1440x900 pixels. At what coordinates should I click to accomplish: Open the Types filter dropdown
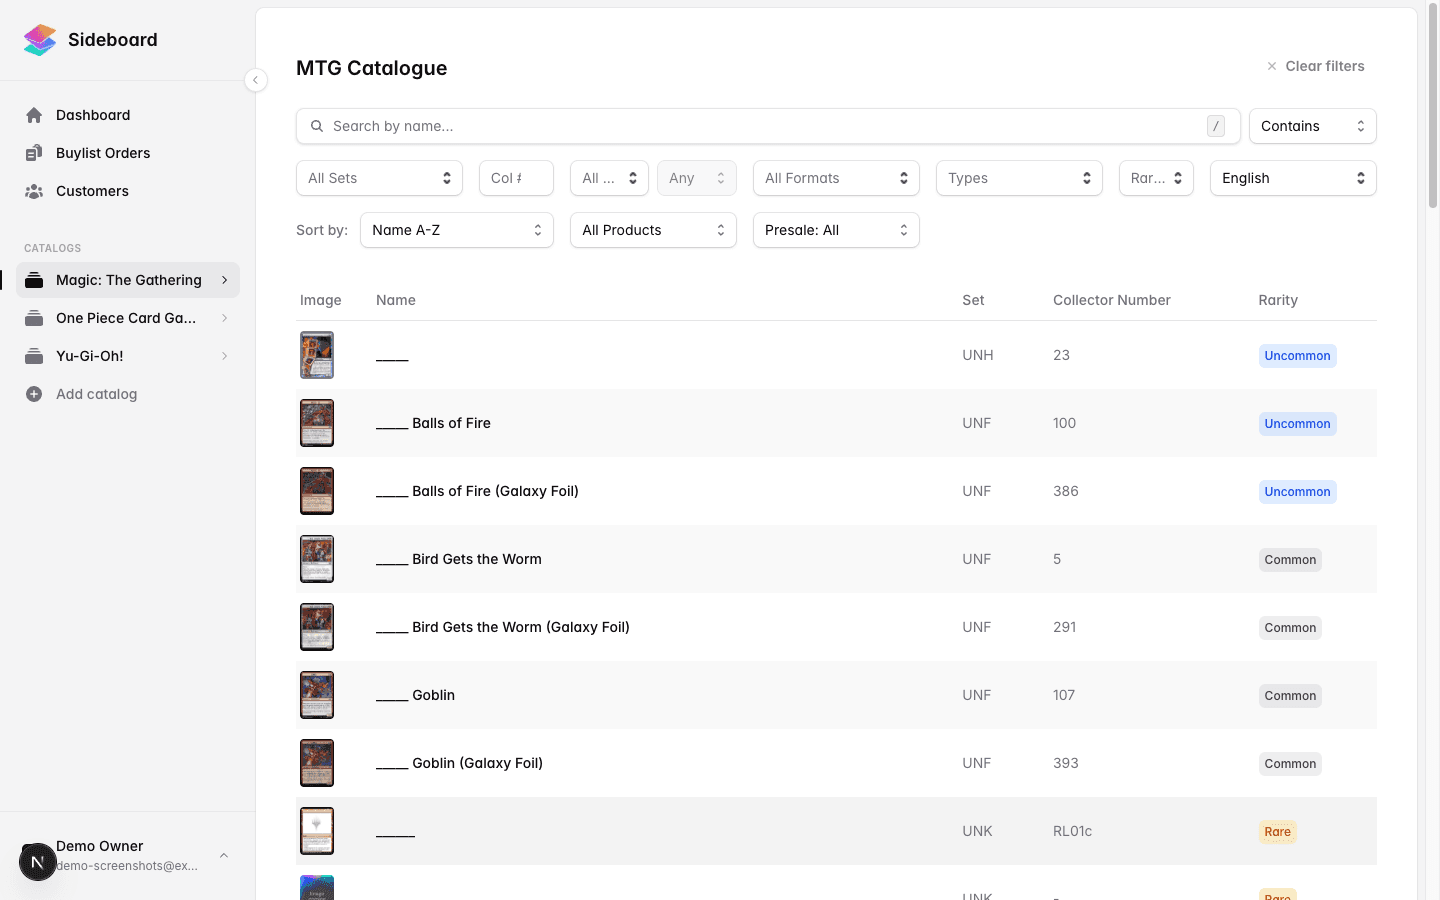click(1019, 178)
